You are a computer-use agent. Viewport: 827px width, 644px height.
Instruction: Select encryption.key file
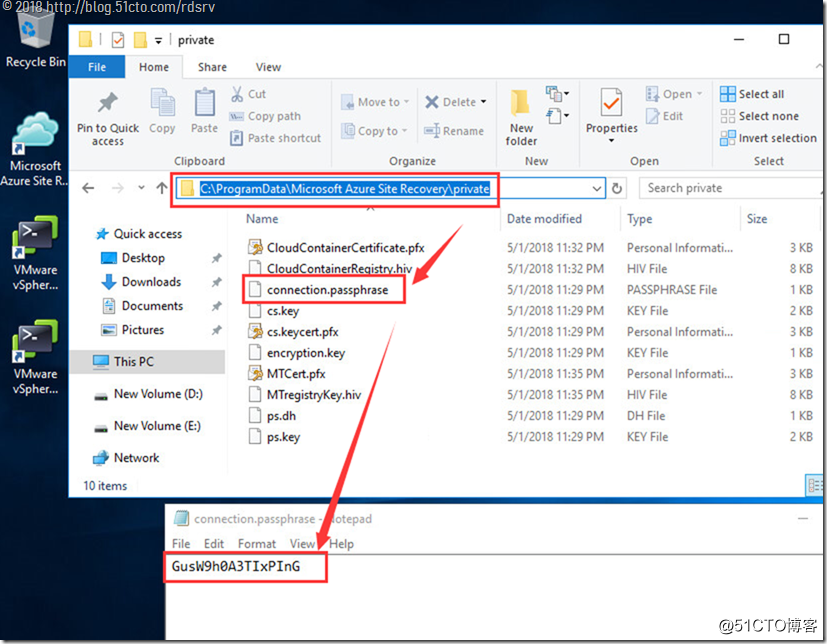click(x=296, y=353)
